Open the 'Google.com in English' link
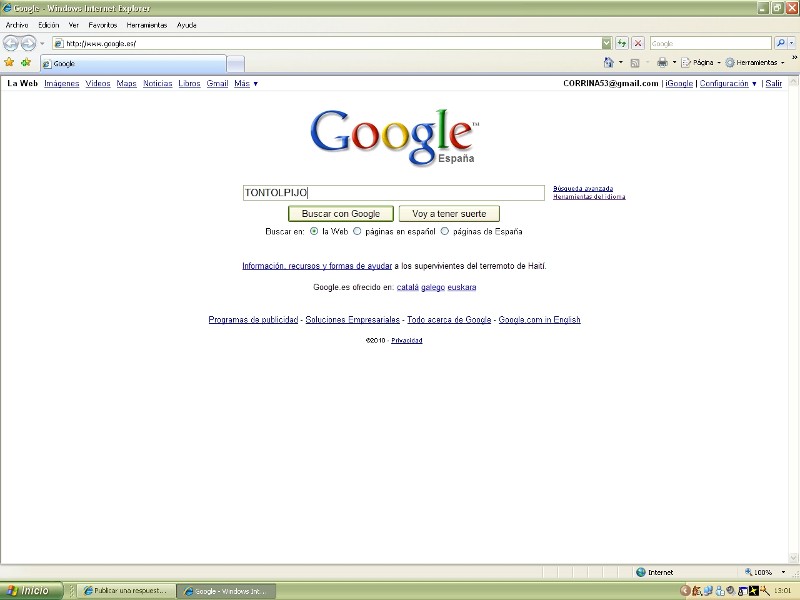Image resolution: width=800 pixels, height=600 pixels. tap(539, 320)
